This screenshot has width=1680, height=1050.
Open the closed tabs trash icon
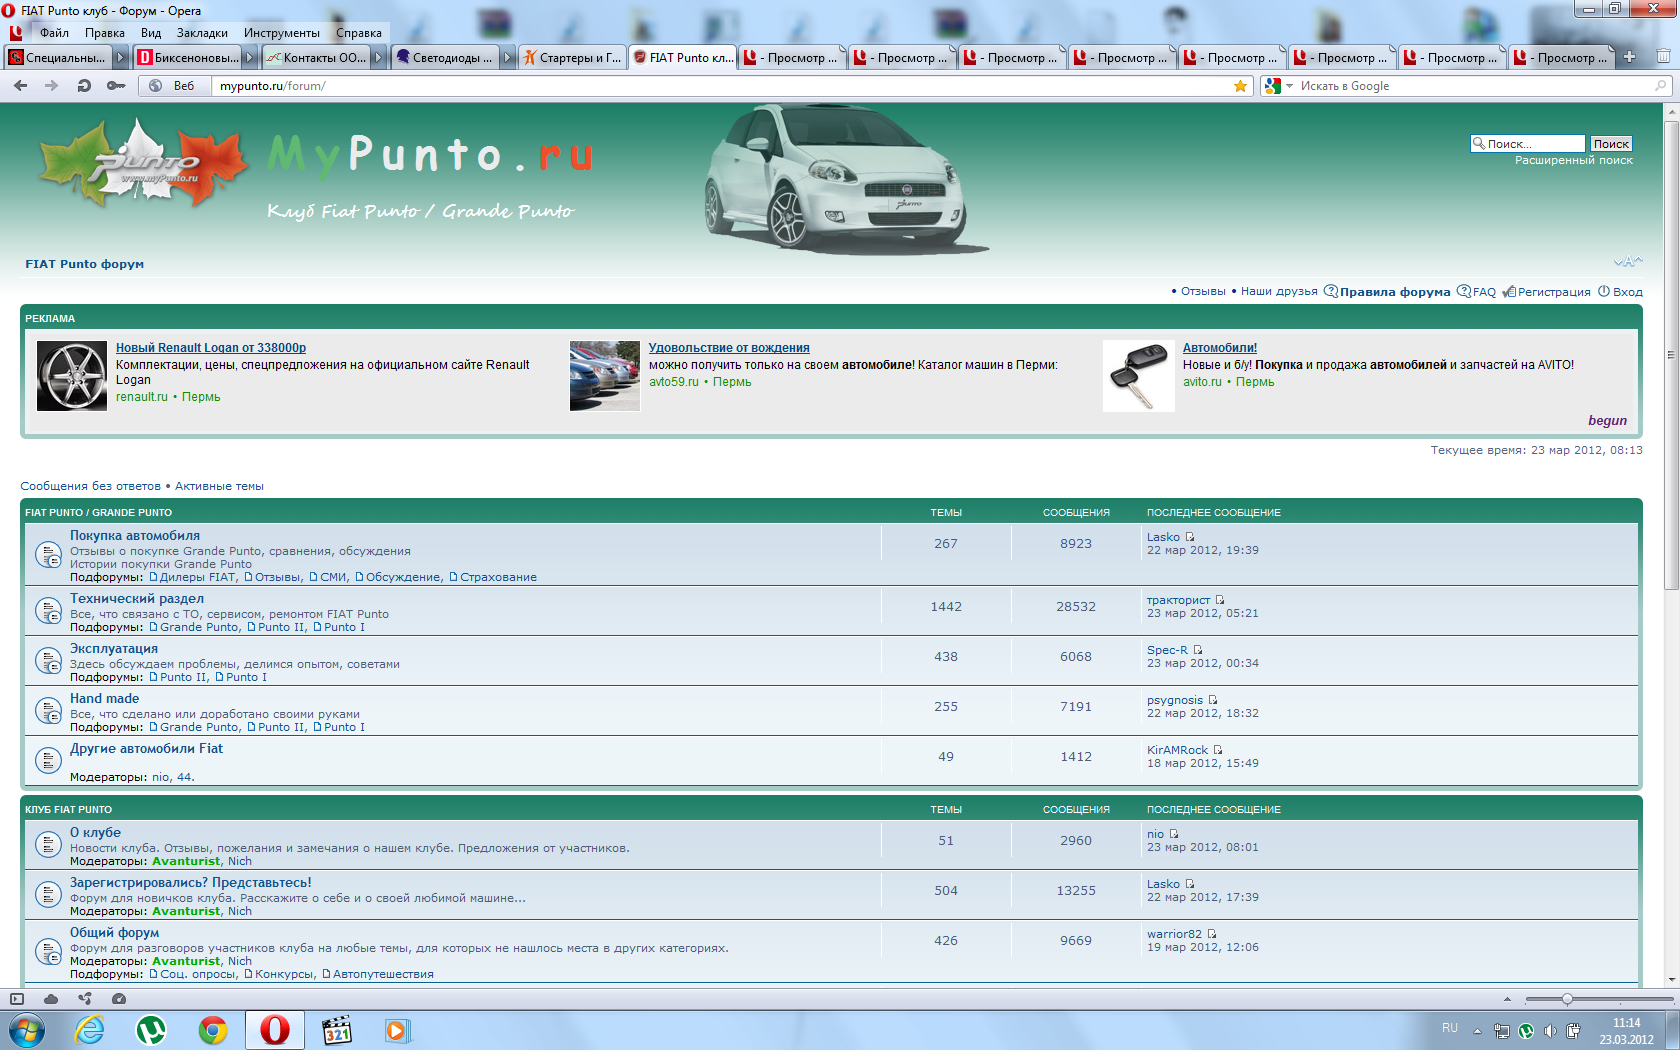coord(1662,57)
